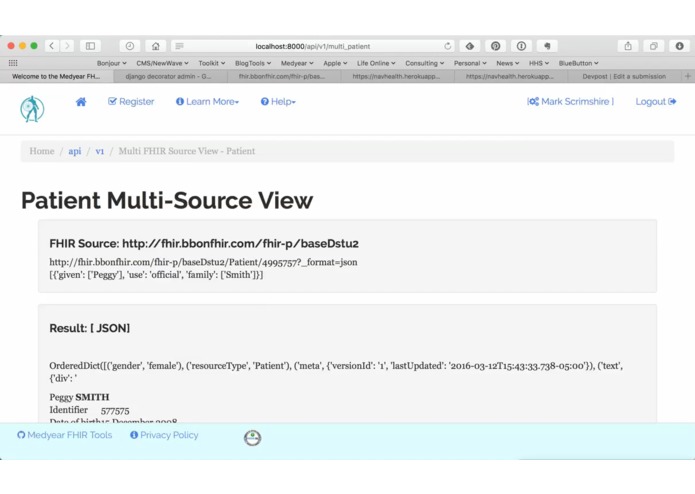Click the localhost:8000 address bar
Screen dimensions: 695x494
(313, 46)
